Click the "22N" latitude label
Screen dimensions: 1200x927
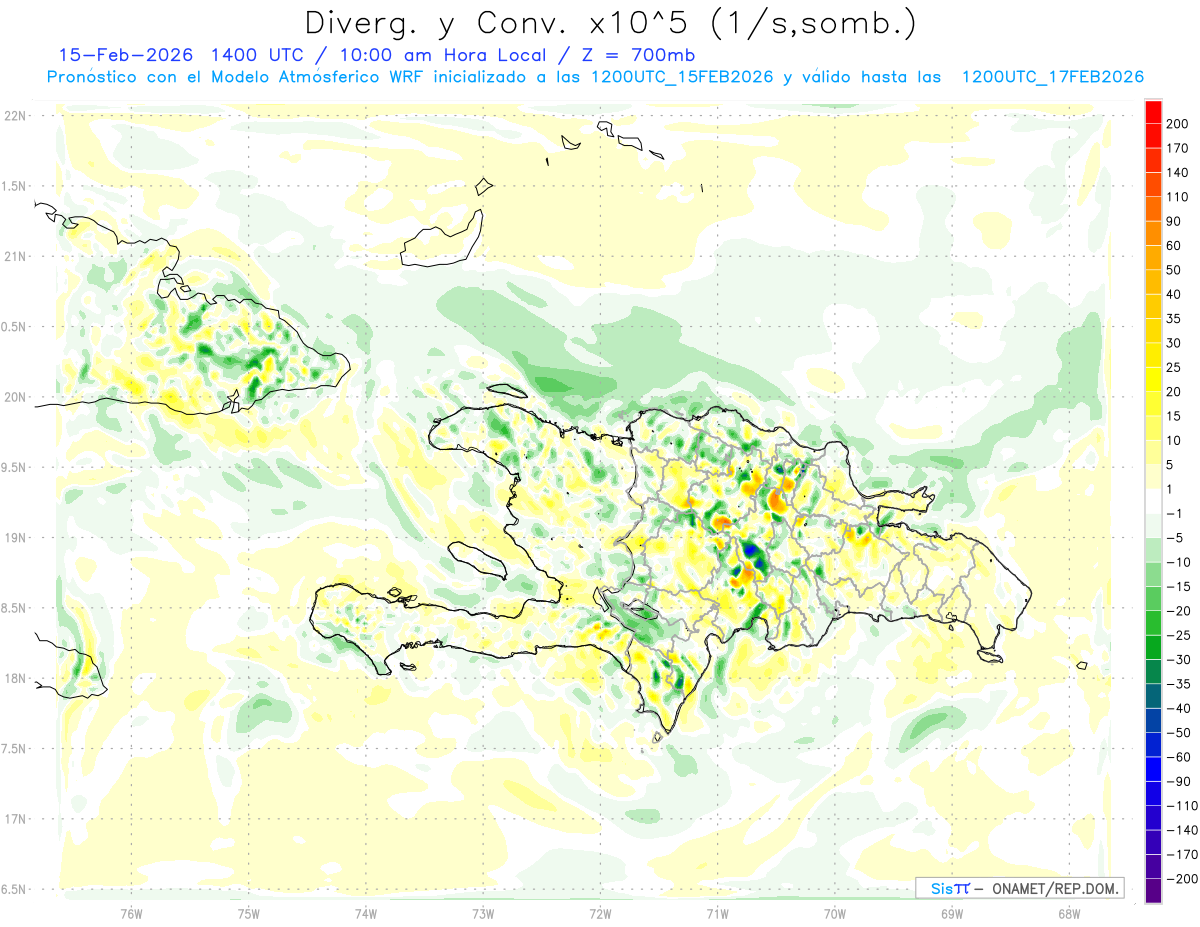coord(16,116)
